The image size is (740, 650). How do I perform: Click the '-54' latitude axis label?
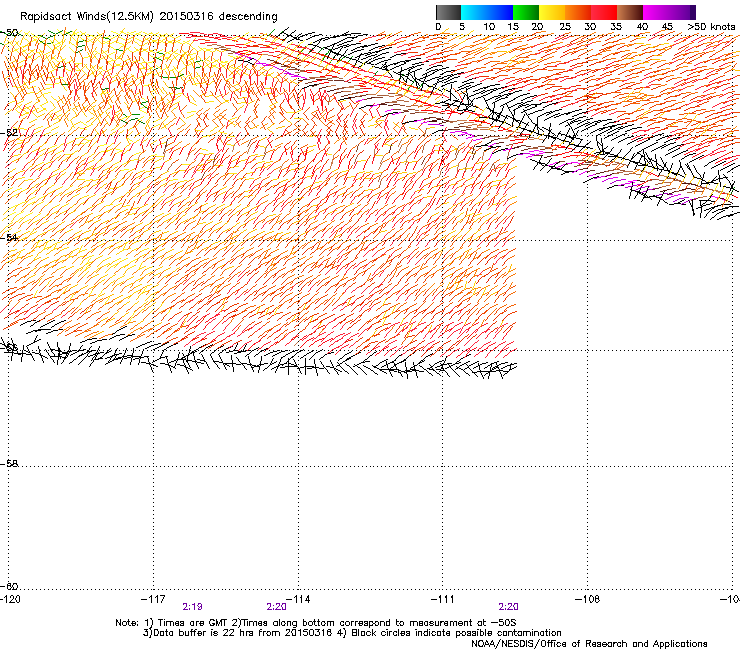click(9, 237)
